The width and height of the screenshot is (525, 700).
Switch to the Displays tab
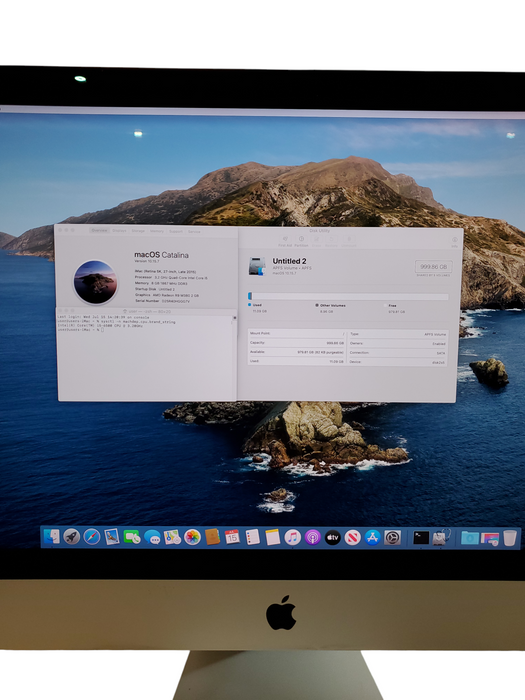click(119, 231)
